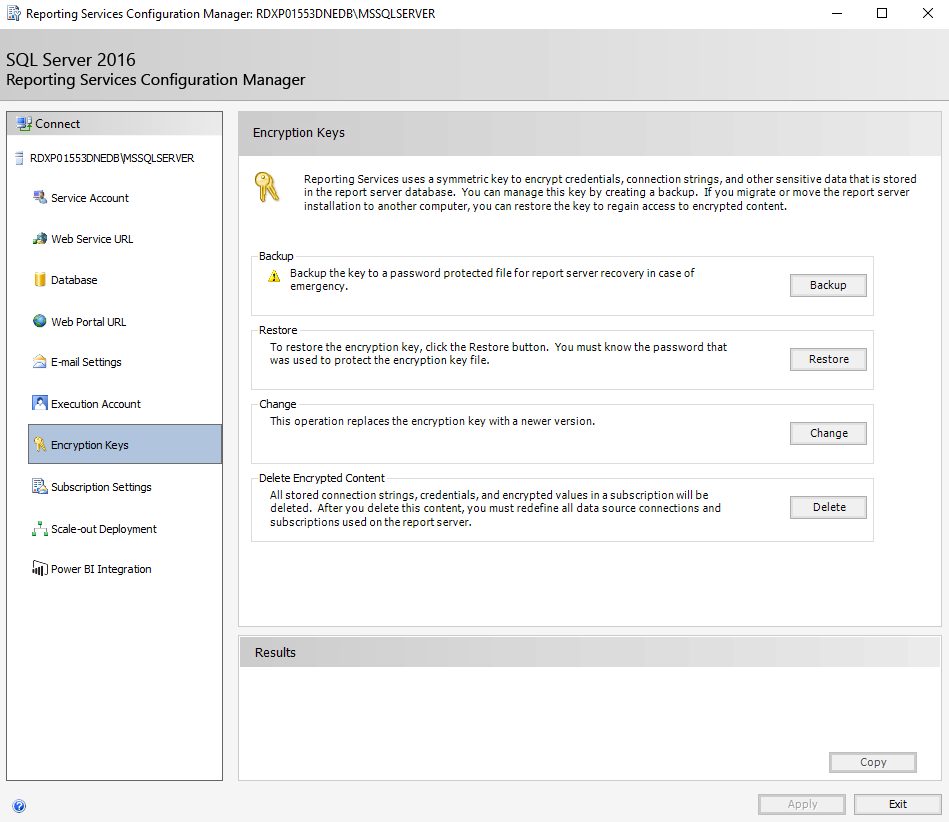Viewport: 949px width, 822px height.
Task: Select the Subscription Settings icon
Action: point(40,486)
